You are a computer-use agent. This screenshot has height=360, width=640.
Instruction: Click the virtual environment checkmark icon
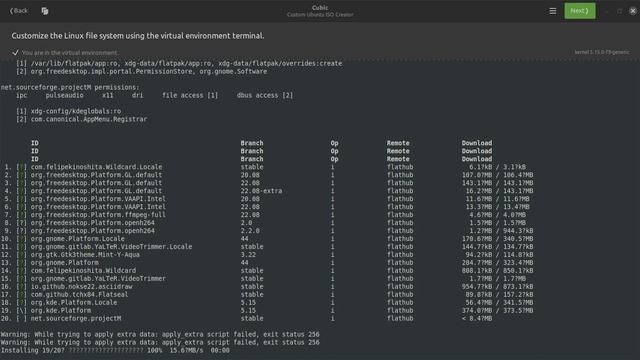[x=16, y=53]
